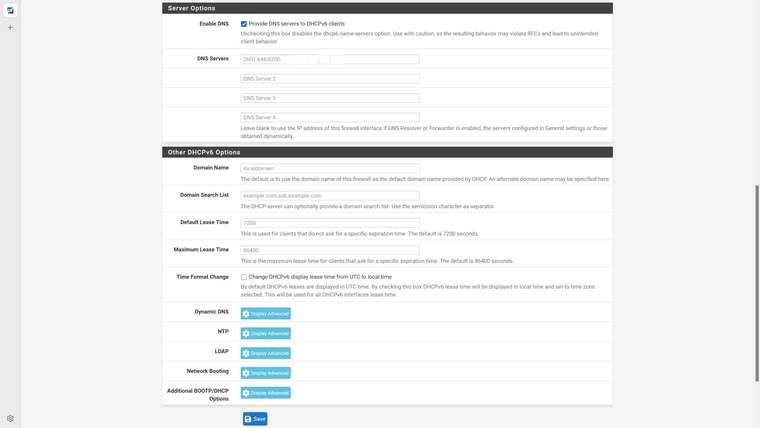Screen dimensions: 760x428
Task: Enable Change DHCPv6 display lease time checkbox
Action: click(x=244, y=277)
